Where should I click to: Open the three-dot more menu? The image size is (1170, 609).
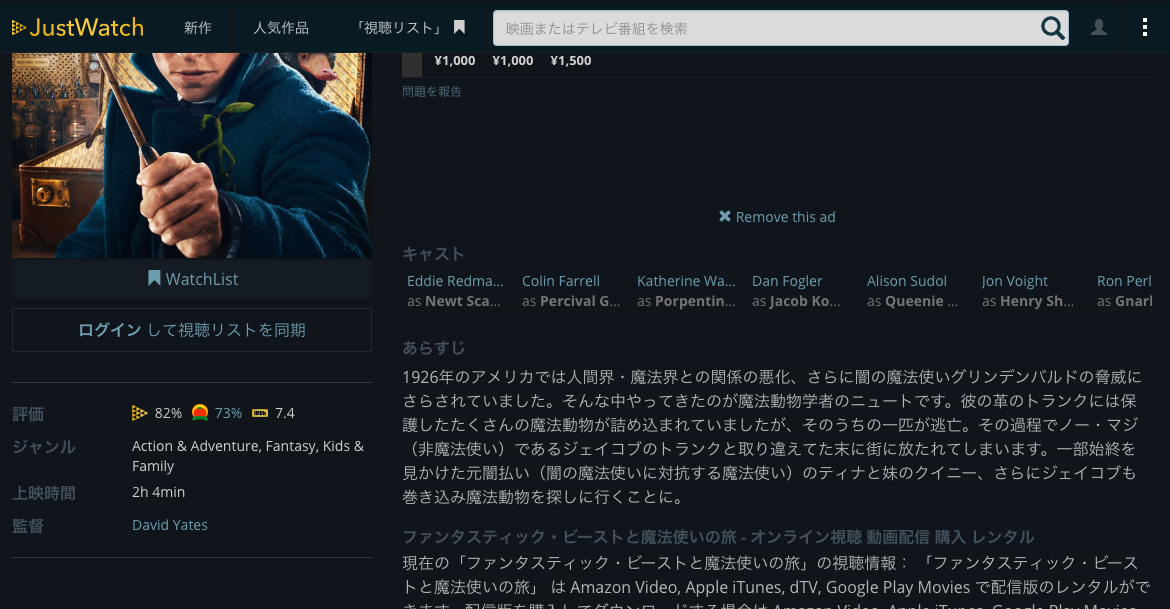1145,28
